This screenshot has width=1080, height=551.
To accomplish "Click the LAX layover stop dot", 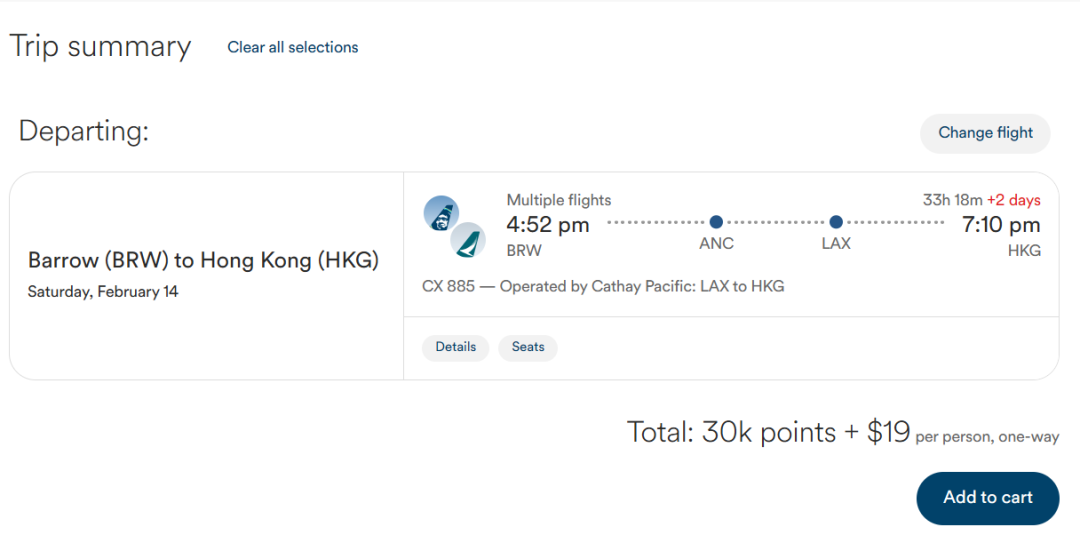I will click(x=836, y=222).
